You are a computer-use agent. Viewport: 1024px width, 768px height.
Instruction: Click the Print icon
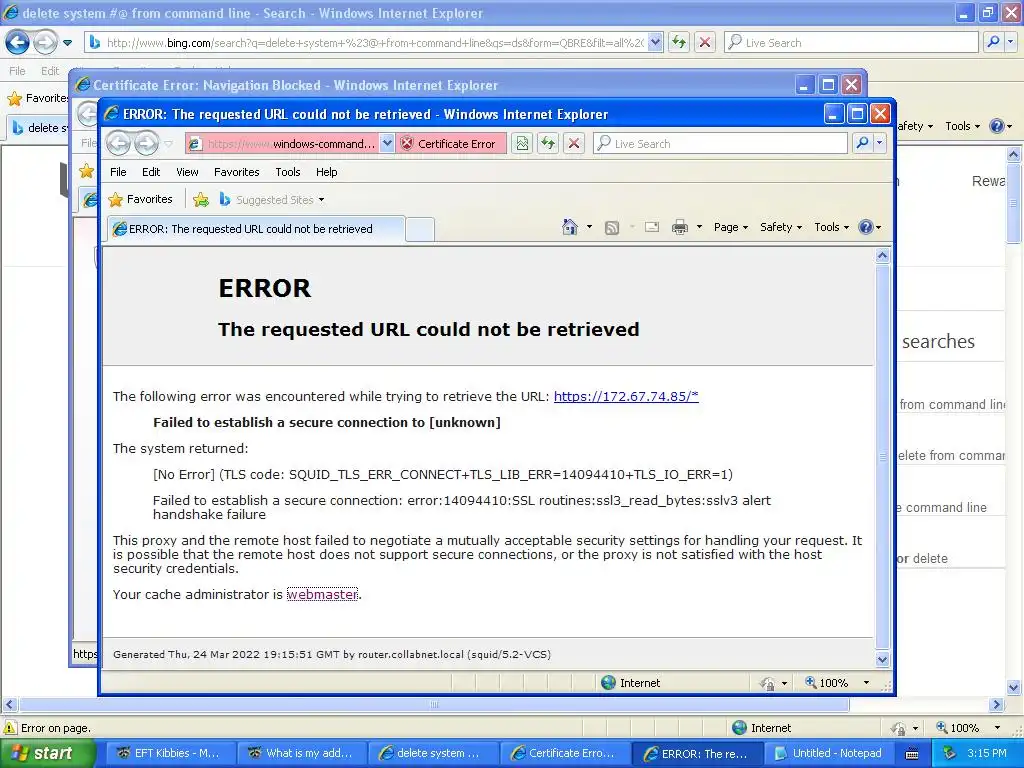pyautogui.click(x=680, y=227)
